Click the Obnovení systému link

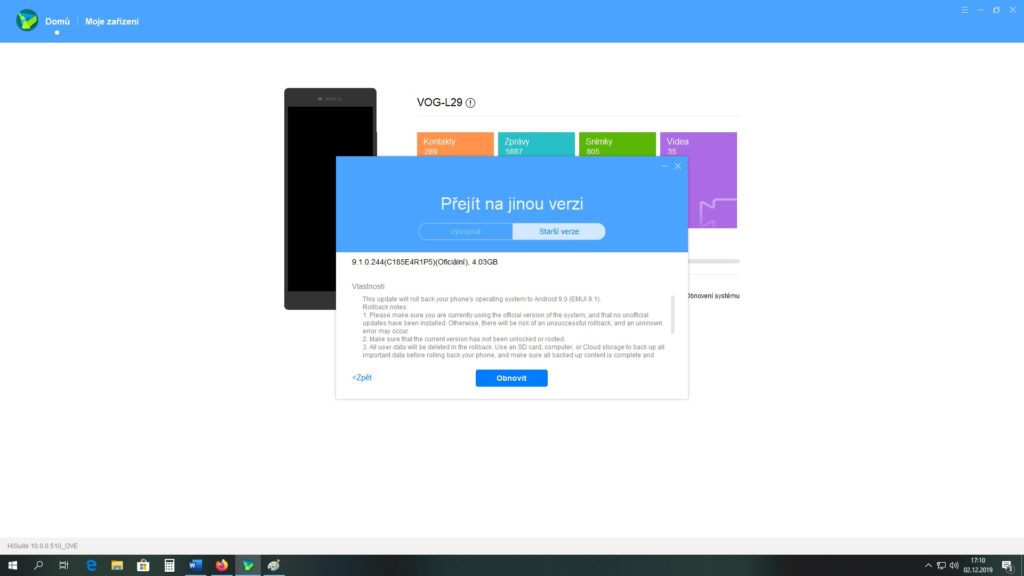(x=713, y=296)
